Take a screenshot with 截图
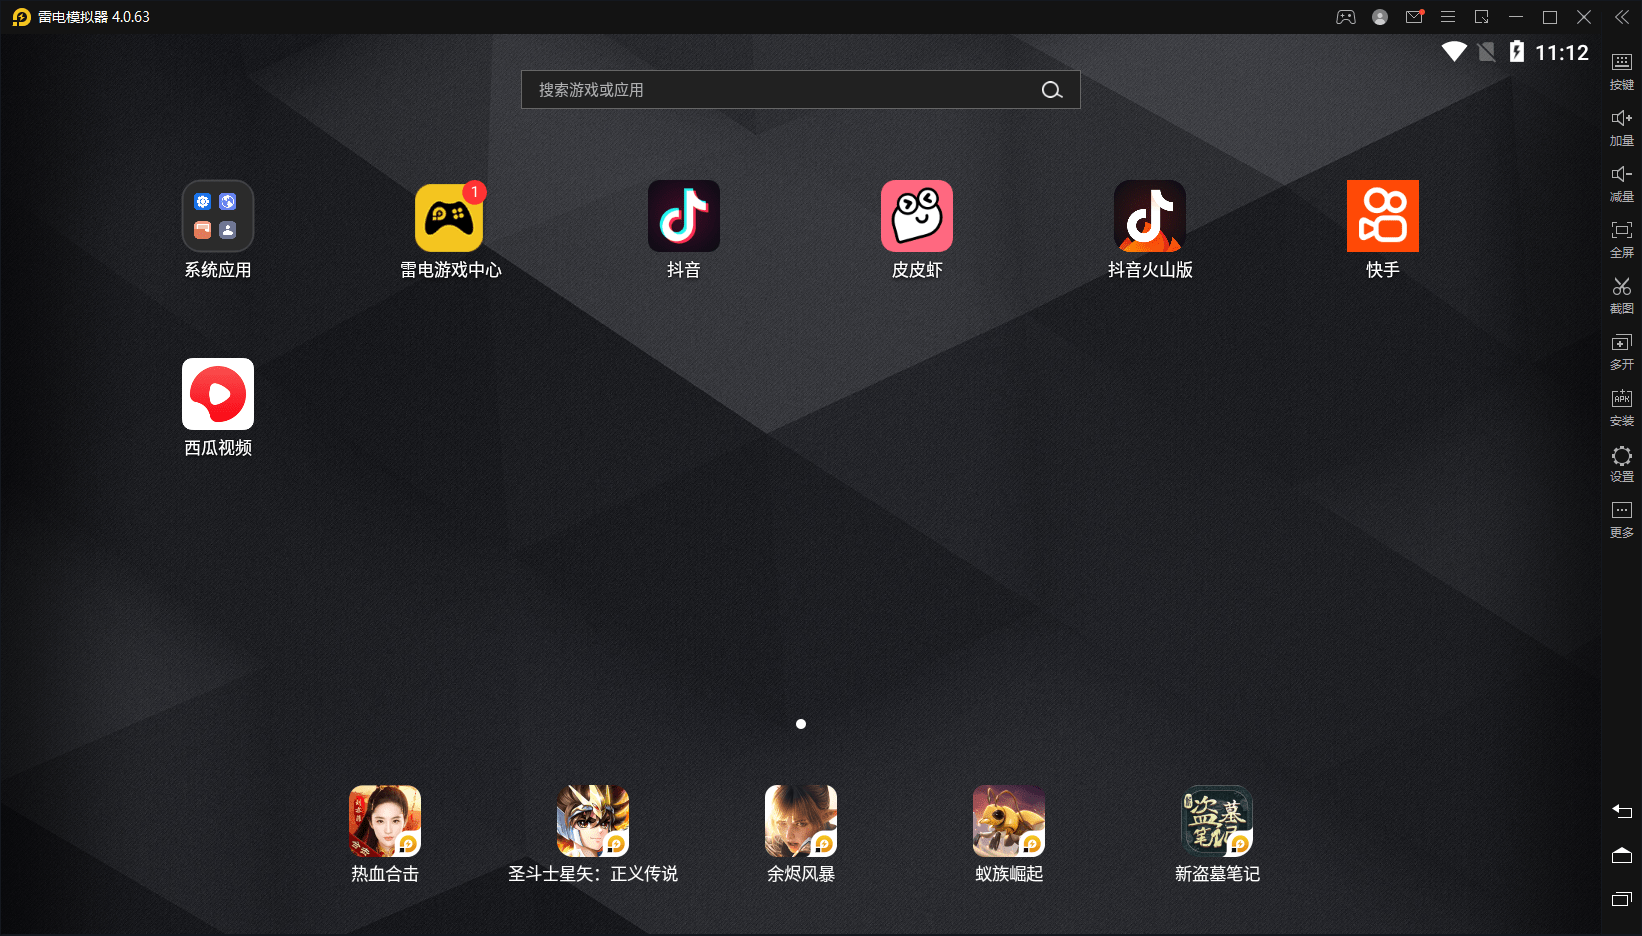This screenshot has width=1642, height=936. 1622,295
